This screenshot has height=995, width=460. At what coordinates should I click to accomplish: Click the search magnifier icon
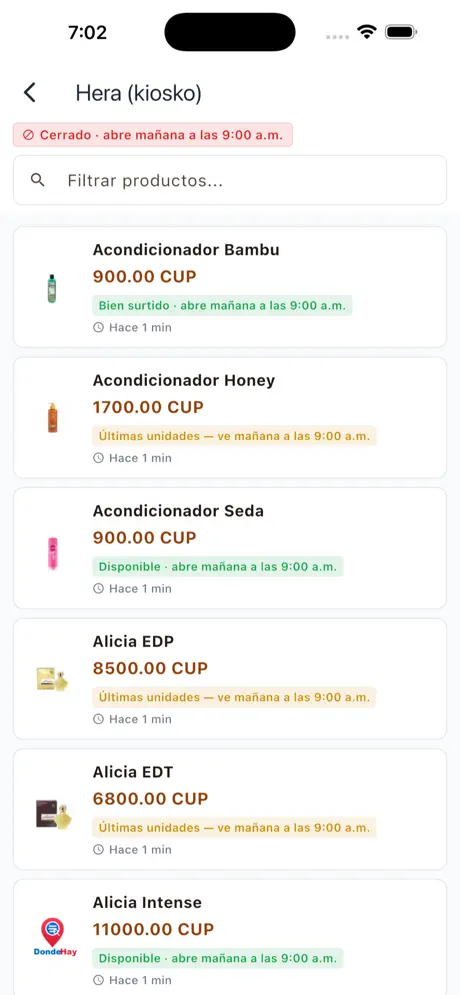(x=38, y=180)
